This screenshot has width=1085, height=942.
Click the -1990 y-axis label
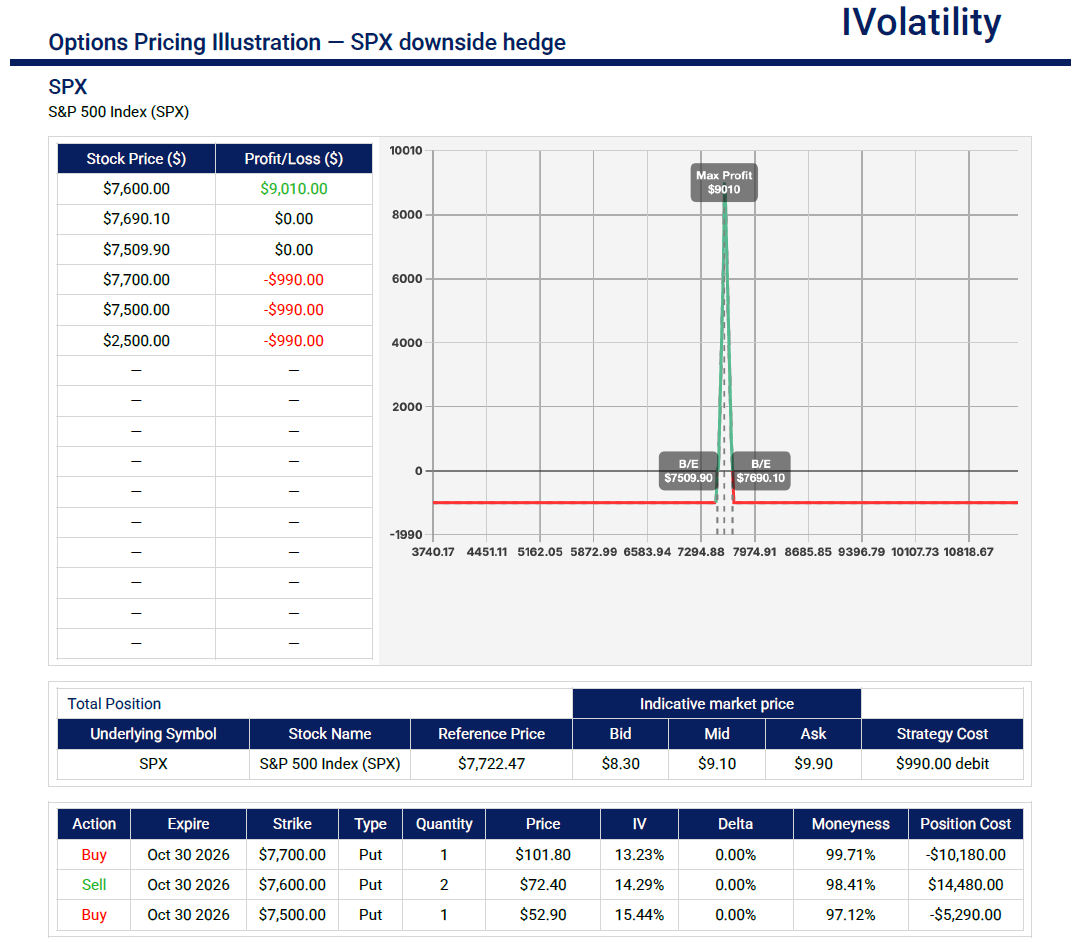(x=405, y=534)
